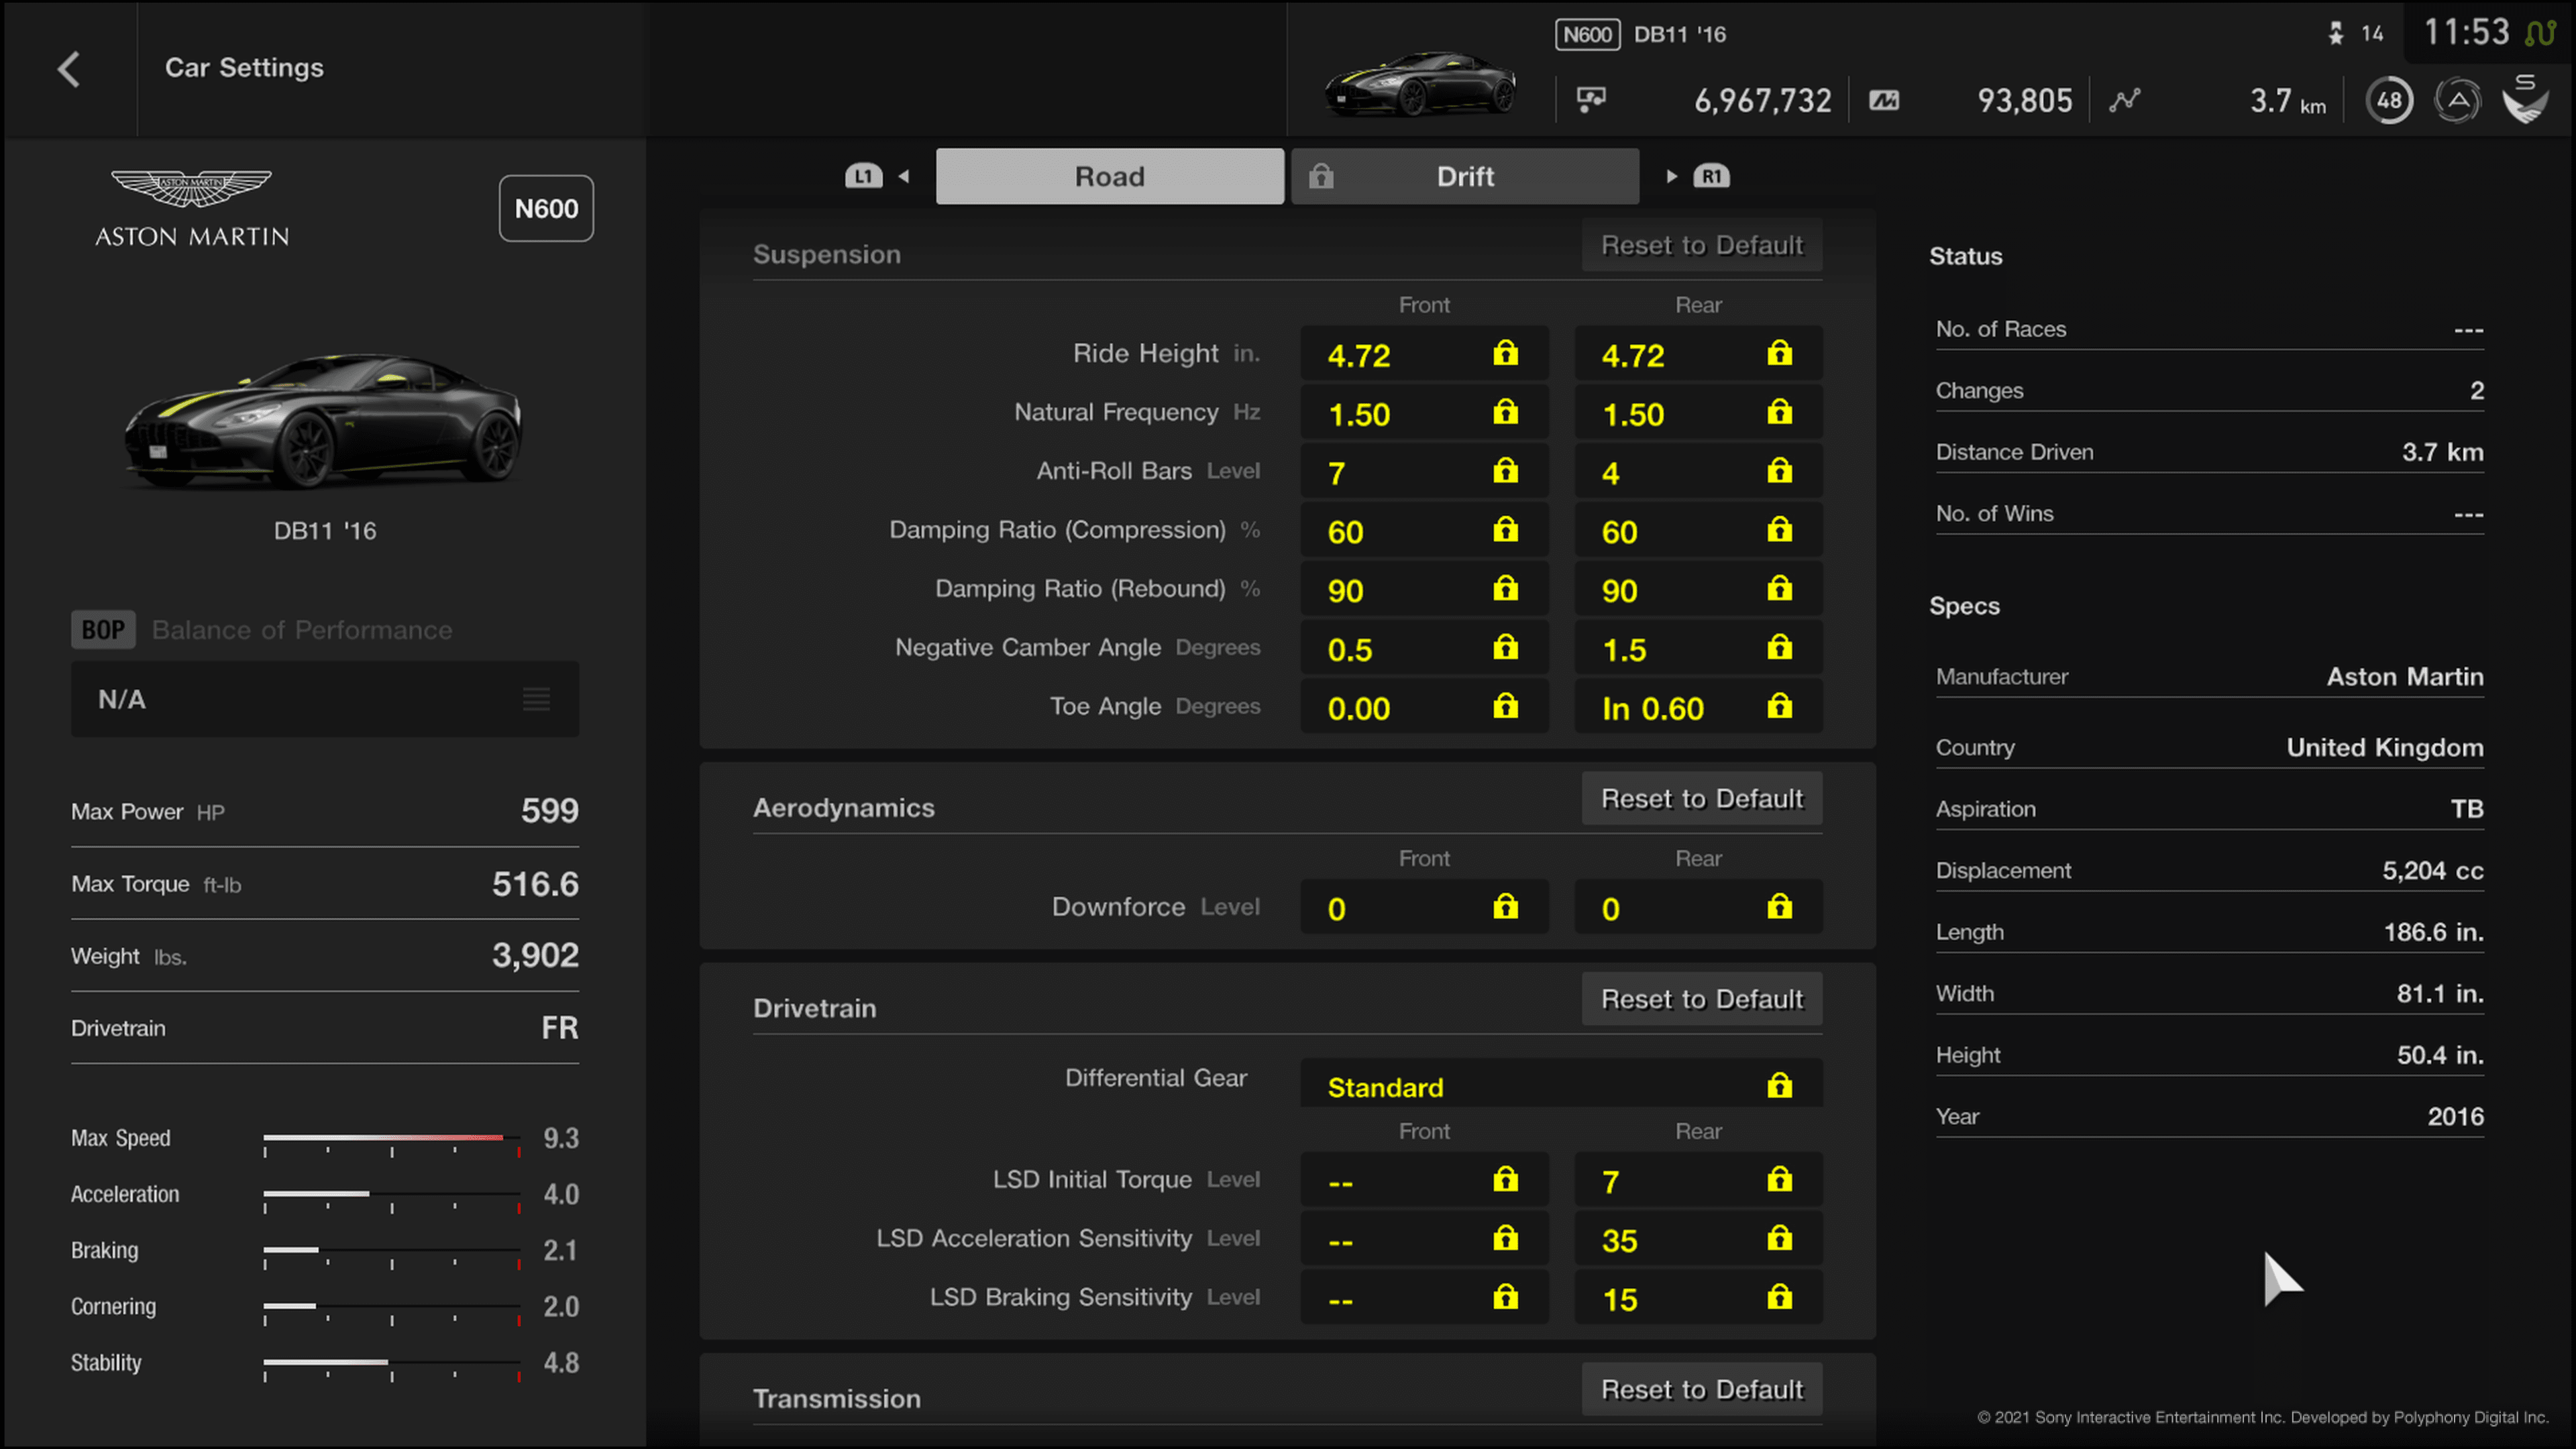Image resolution: width=2576 pixels, height=1449 pixels.
Task: Open rear LSD Acceleration Sensitivity value 35
Action: [x=1698, y=1240]
